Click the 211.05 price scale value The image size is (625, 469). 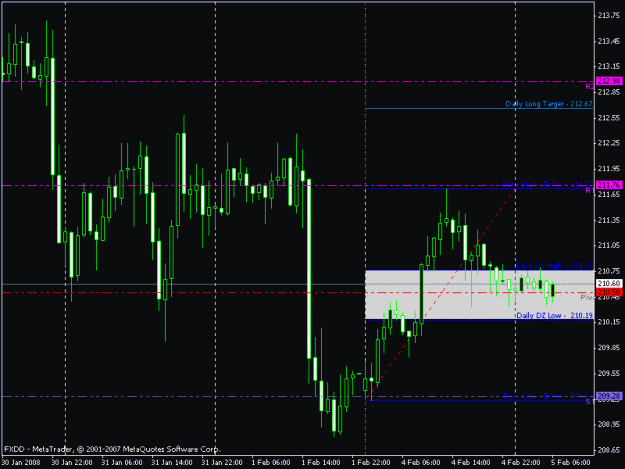609,245
